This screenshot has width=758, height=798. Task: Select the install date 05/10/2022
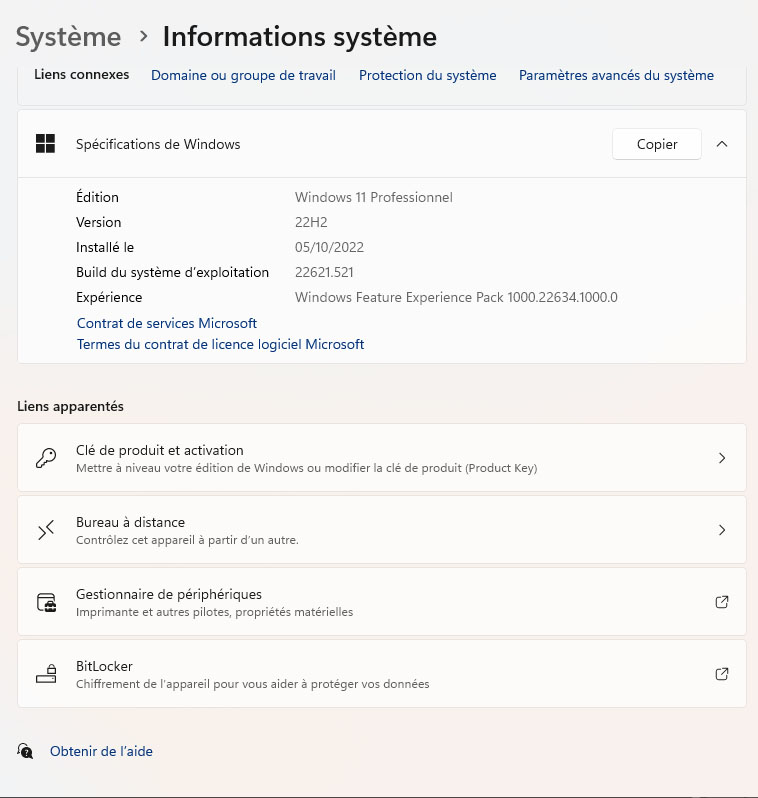coord(329,247)
